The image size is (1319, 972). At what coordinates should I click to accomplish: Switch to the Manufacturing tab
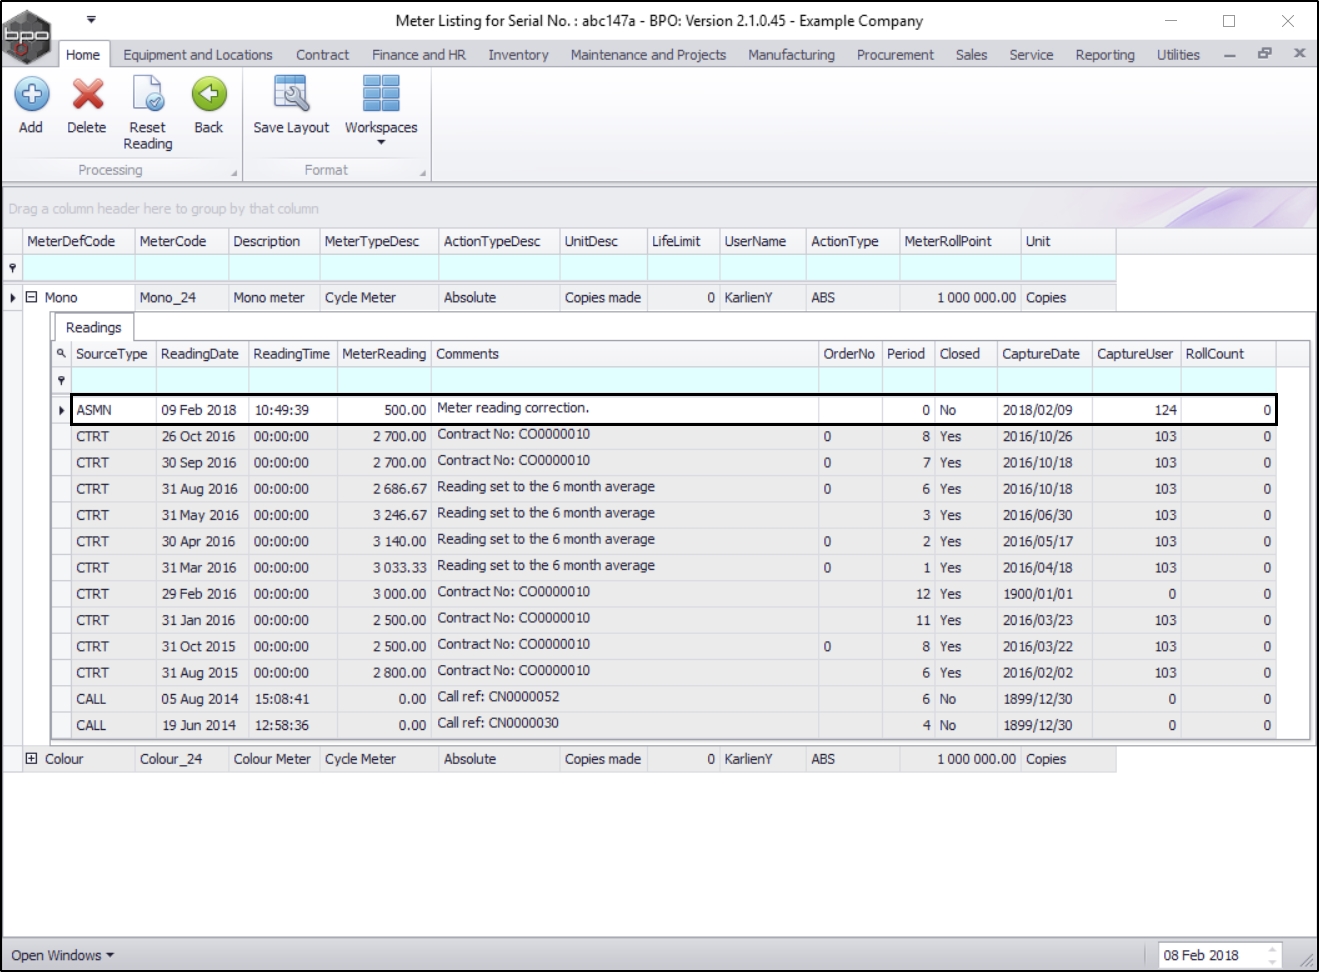tap(791, 55)
